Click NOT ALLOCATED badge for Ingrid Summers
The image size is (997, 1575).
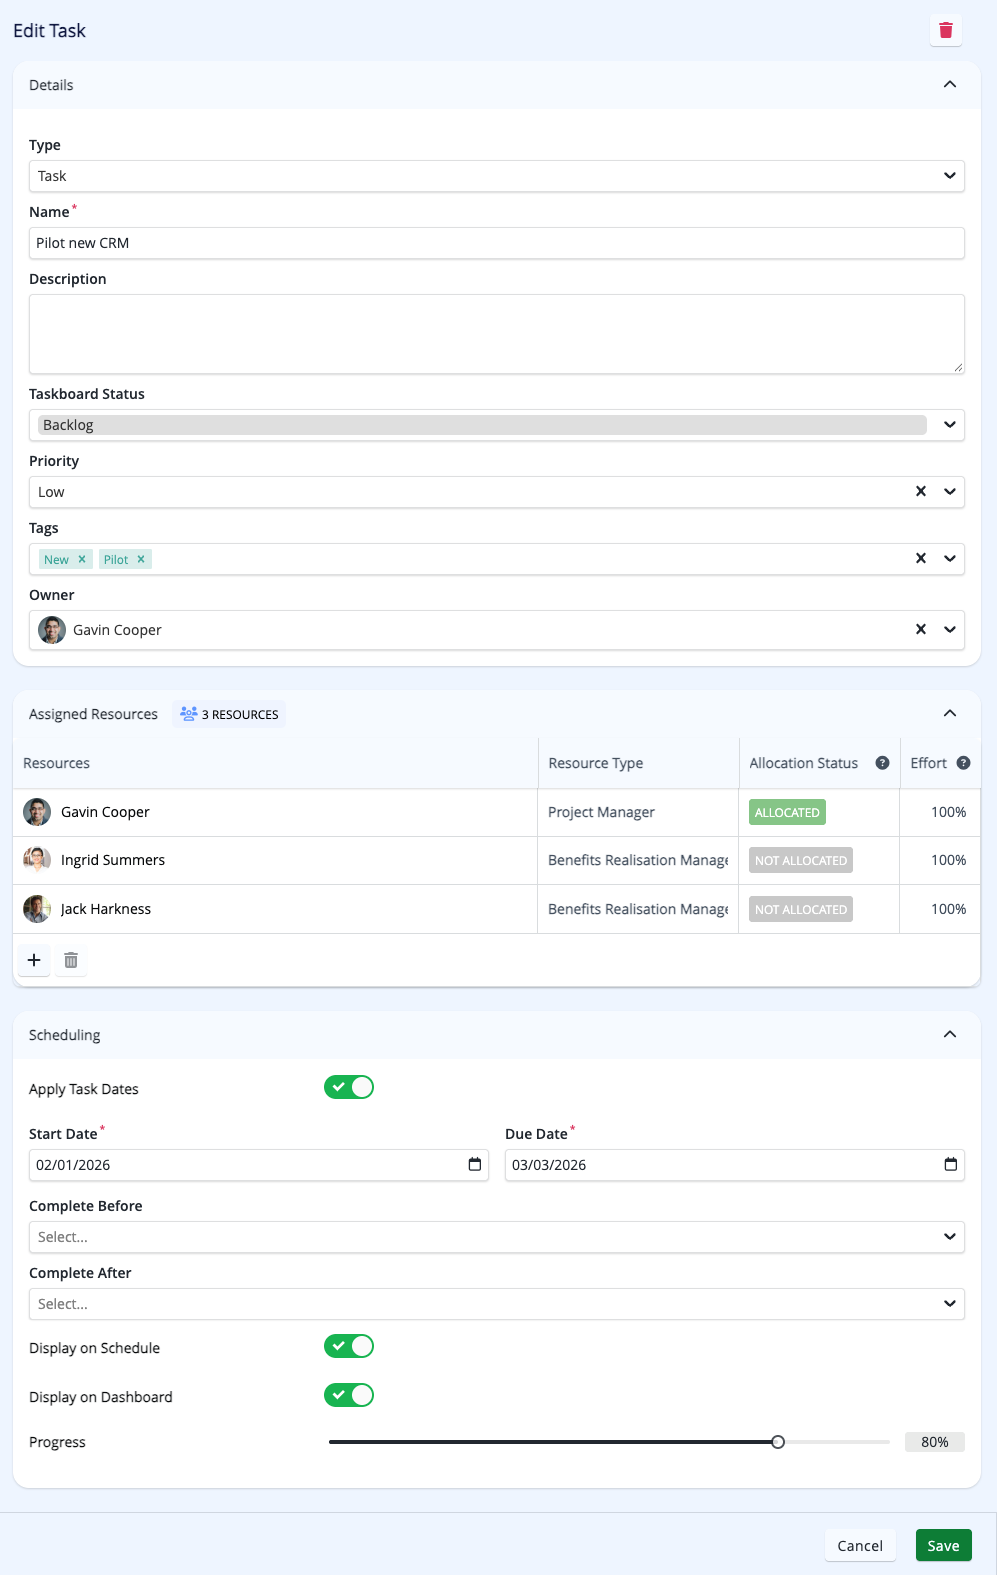(801, 860)
